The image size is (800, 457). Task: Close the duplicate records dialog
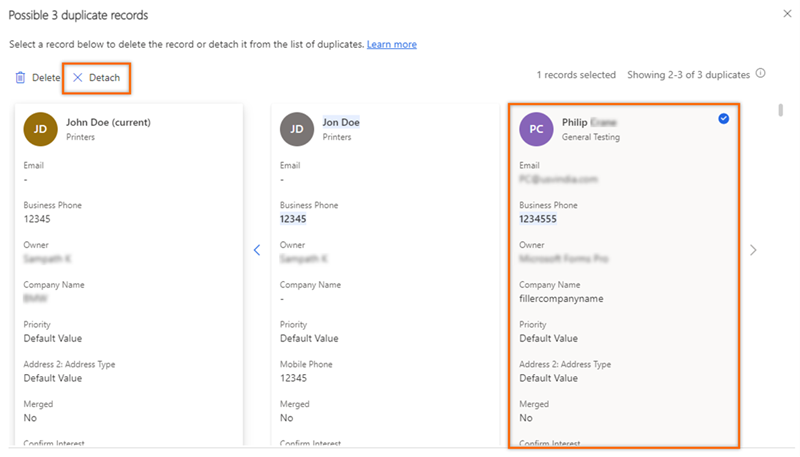click(x=787, y=14)
